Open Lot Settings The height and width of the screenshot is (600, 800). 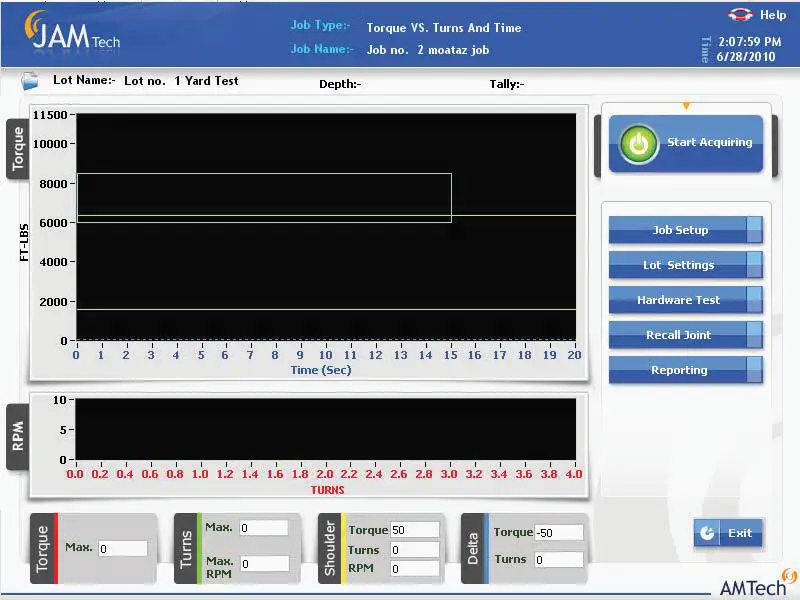click(x=685, y=265)
